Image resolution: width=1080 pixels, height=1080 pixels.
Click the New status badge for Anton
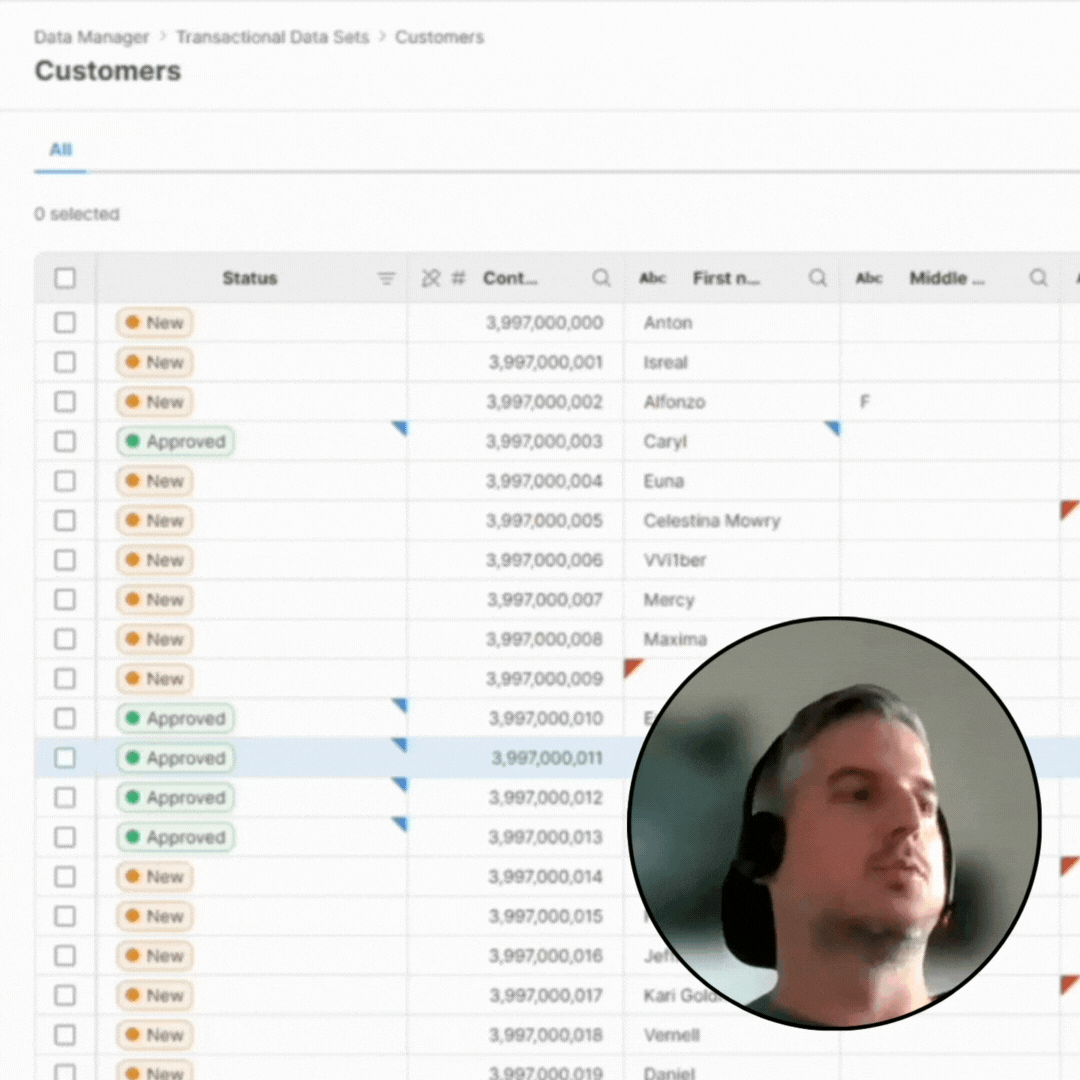click(155, 323)
